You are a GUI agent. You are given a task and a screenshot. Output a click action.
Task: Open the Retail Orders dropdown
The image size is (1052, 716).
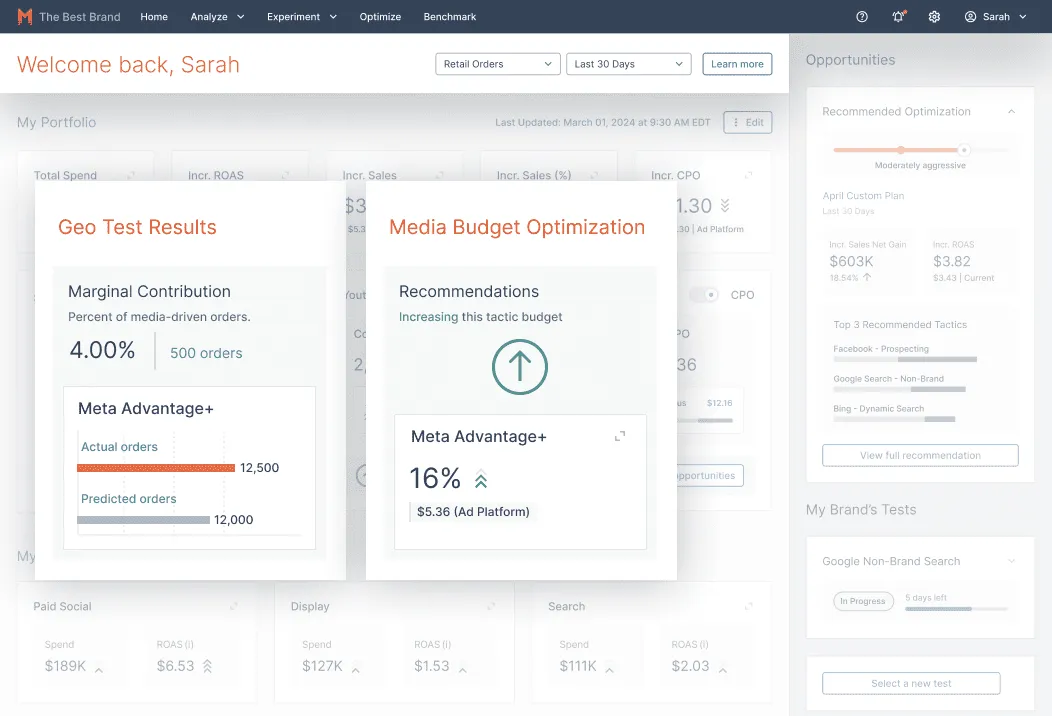497,63
